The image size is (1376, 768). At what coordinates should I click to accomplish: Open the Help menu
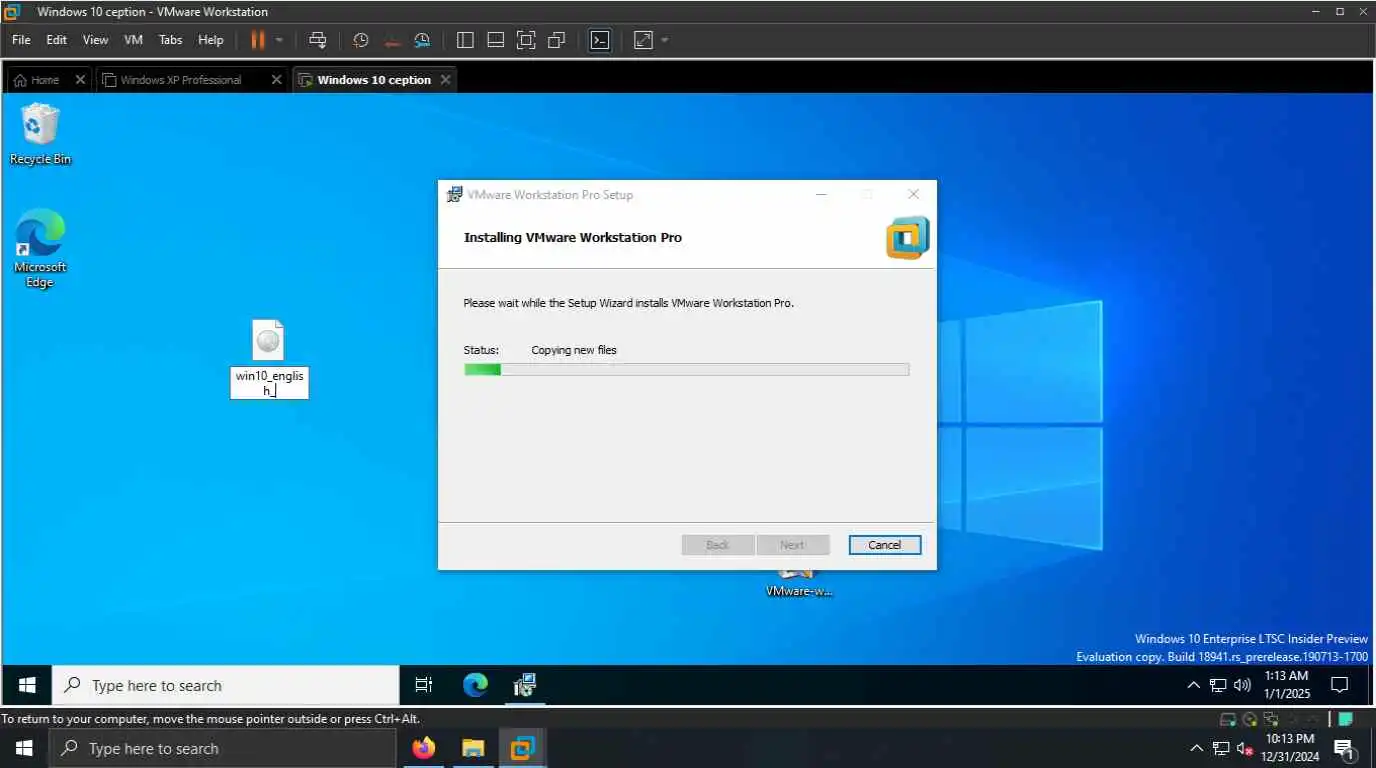pos(211,40)
